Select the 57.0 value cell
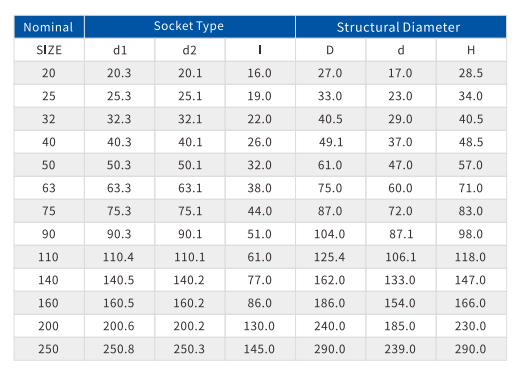The height and width of the screenshot is (369, 518). pos(471,165)
